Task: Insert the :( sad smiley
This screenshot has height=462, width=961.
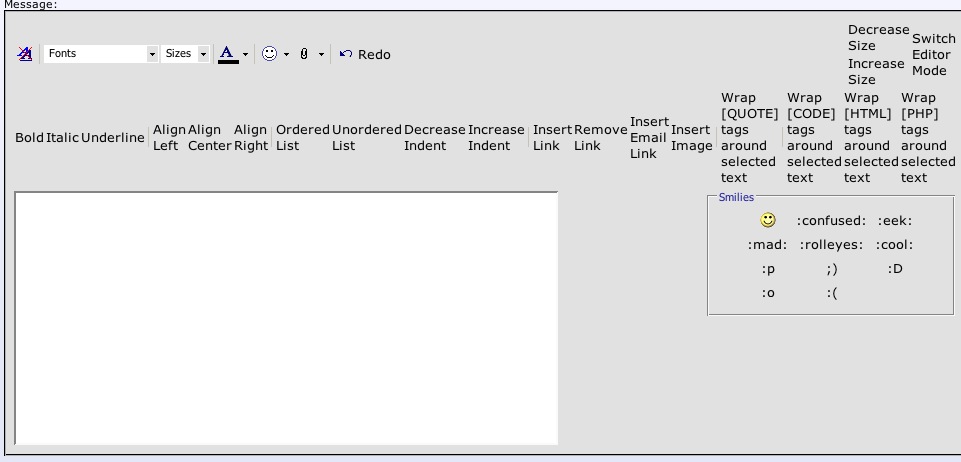Action: (x=832, y=293)
